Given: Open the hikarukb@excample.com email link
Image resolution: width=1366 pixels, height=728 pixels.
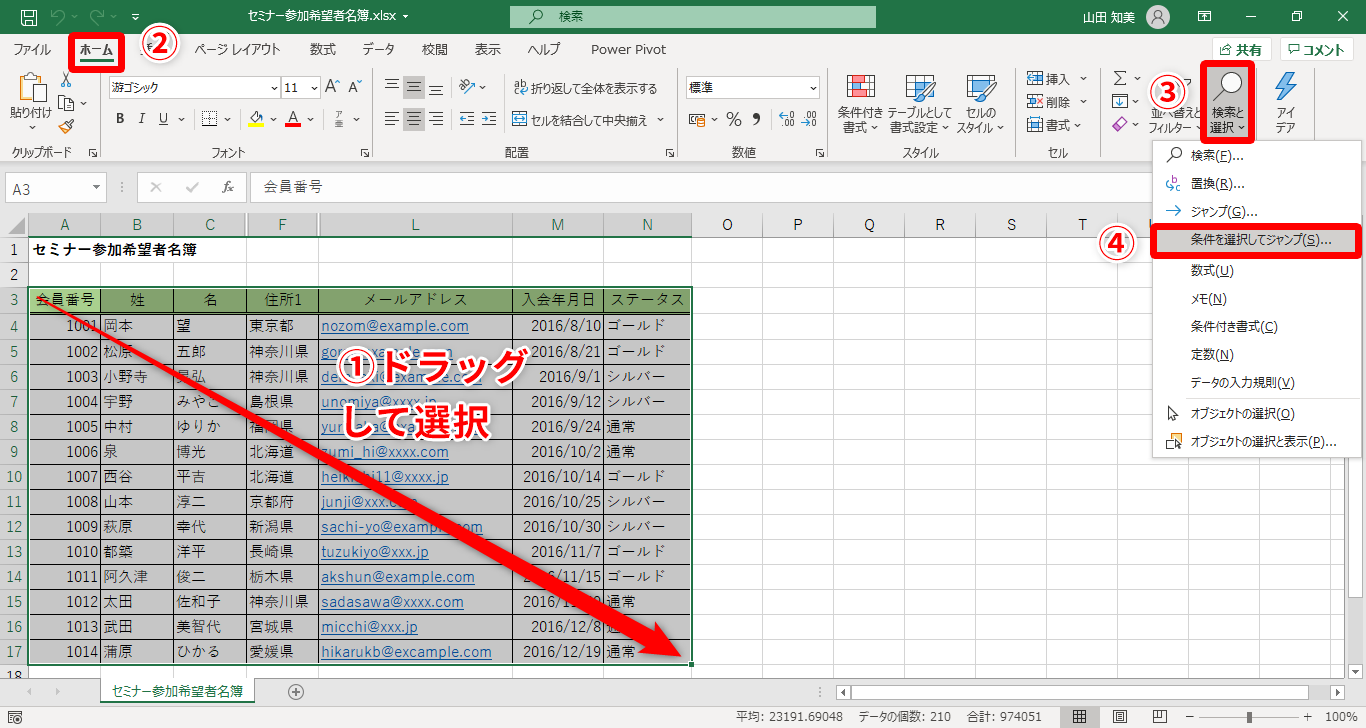Looking at the screenshot, I should tap(406, 652).
